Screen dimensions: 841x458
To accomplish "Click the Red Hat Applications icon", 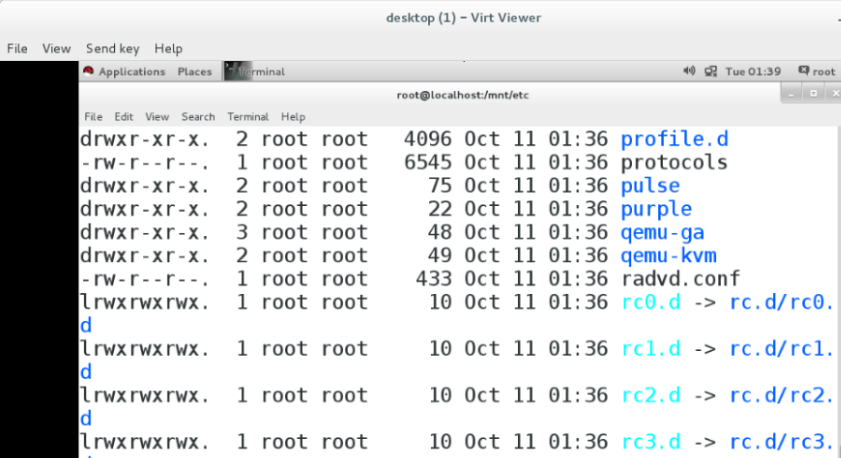I will (88, 71).
